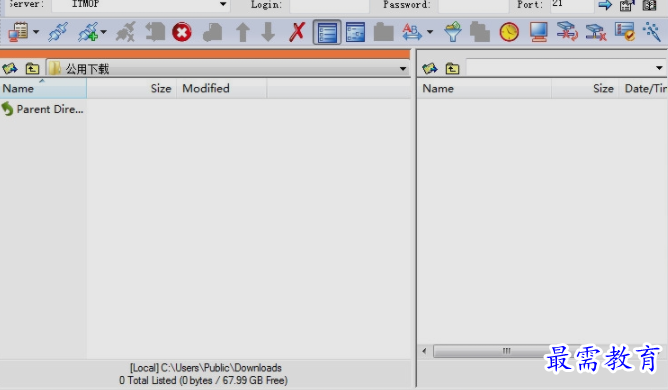Open local pane bookmark icon
Image resolution: width=668 pixels, height=390 pixels.
point(10,68)
